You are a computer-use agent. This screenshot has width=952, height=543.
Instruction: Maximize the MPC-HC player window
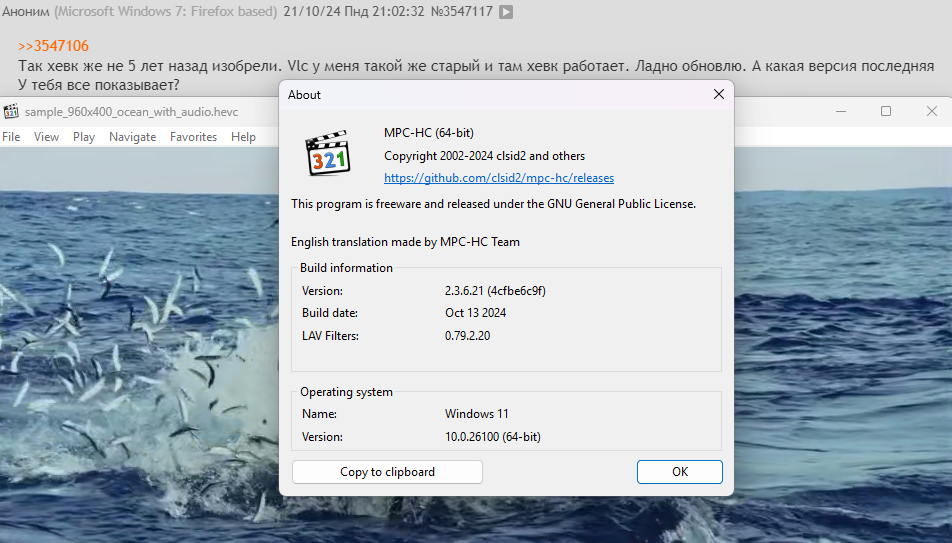886,111
